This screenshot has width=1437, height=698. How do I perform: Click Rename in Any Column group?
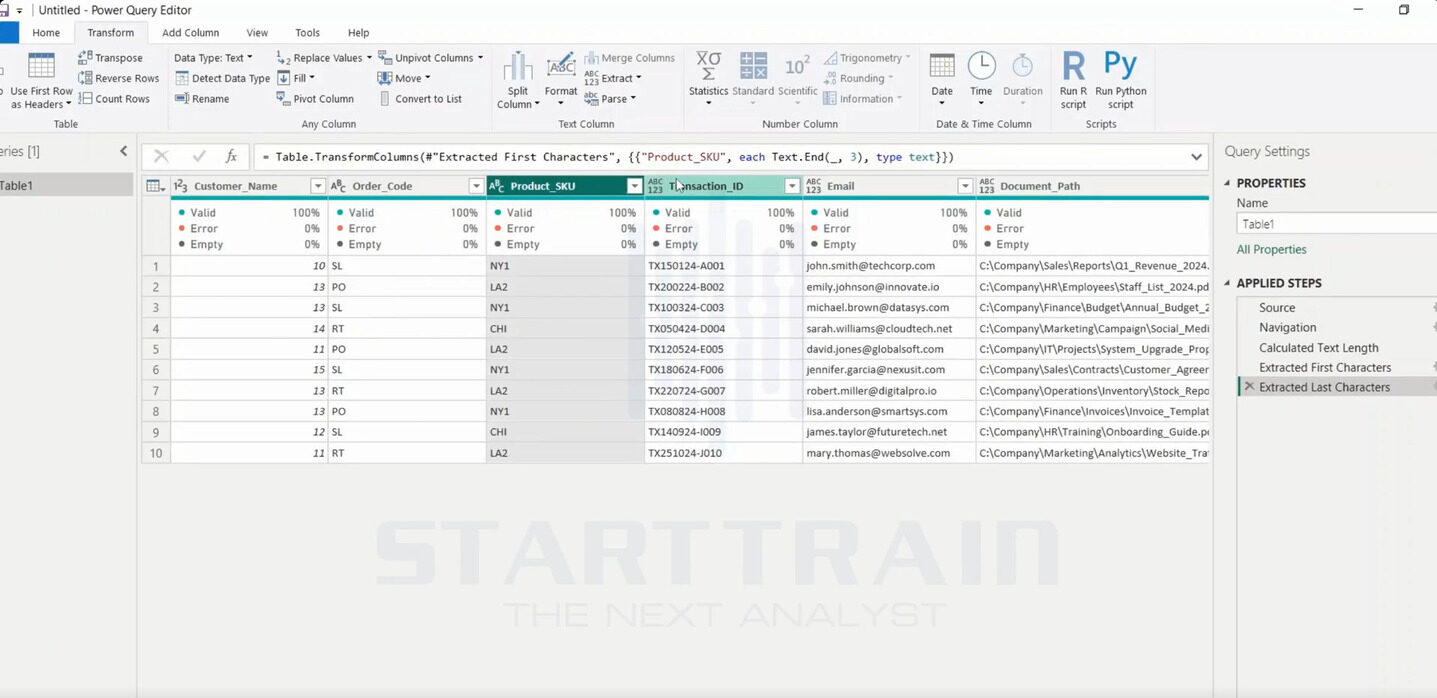pyautogui.click(x=202, y=99)
